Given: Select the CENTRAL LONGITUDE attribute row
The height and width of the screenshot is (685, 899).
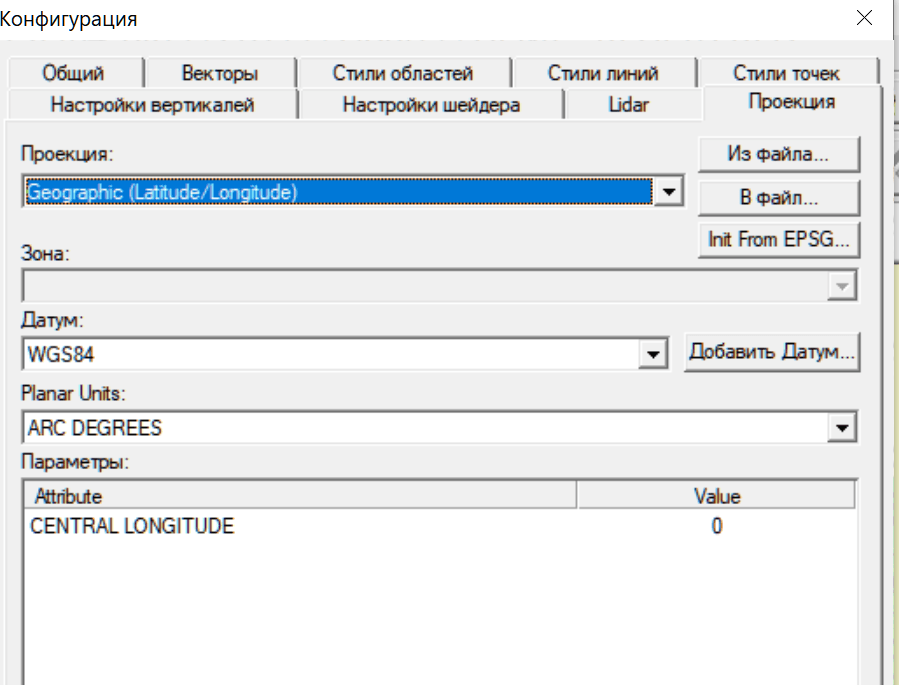Looking at the screenshot, I should point(133,526).
